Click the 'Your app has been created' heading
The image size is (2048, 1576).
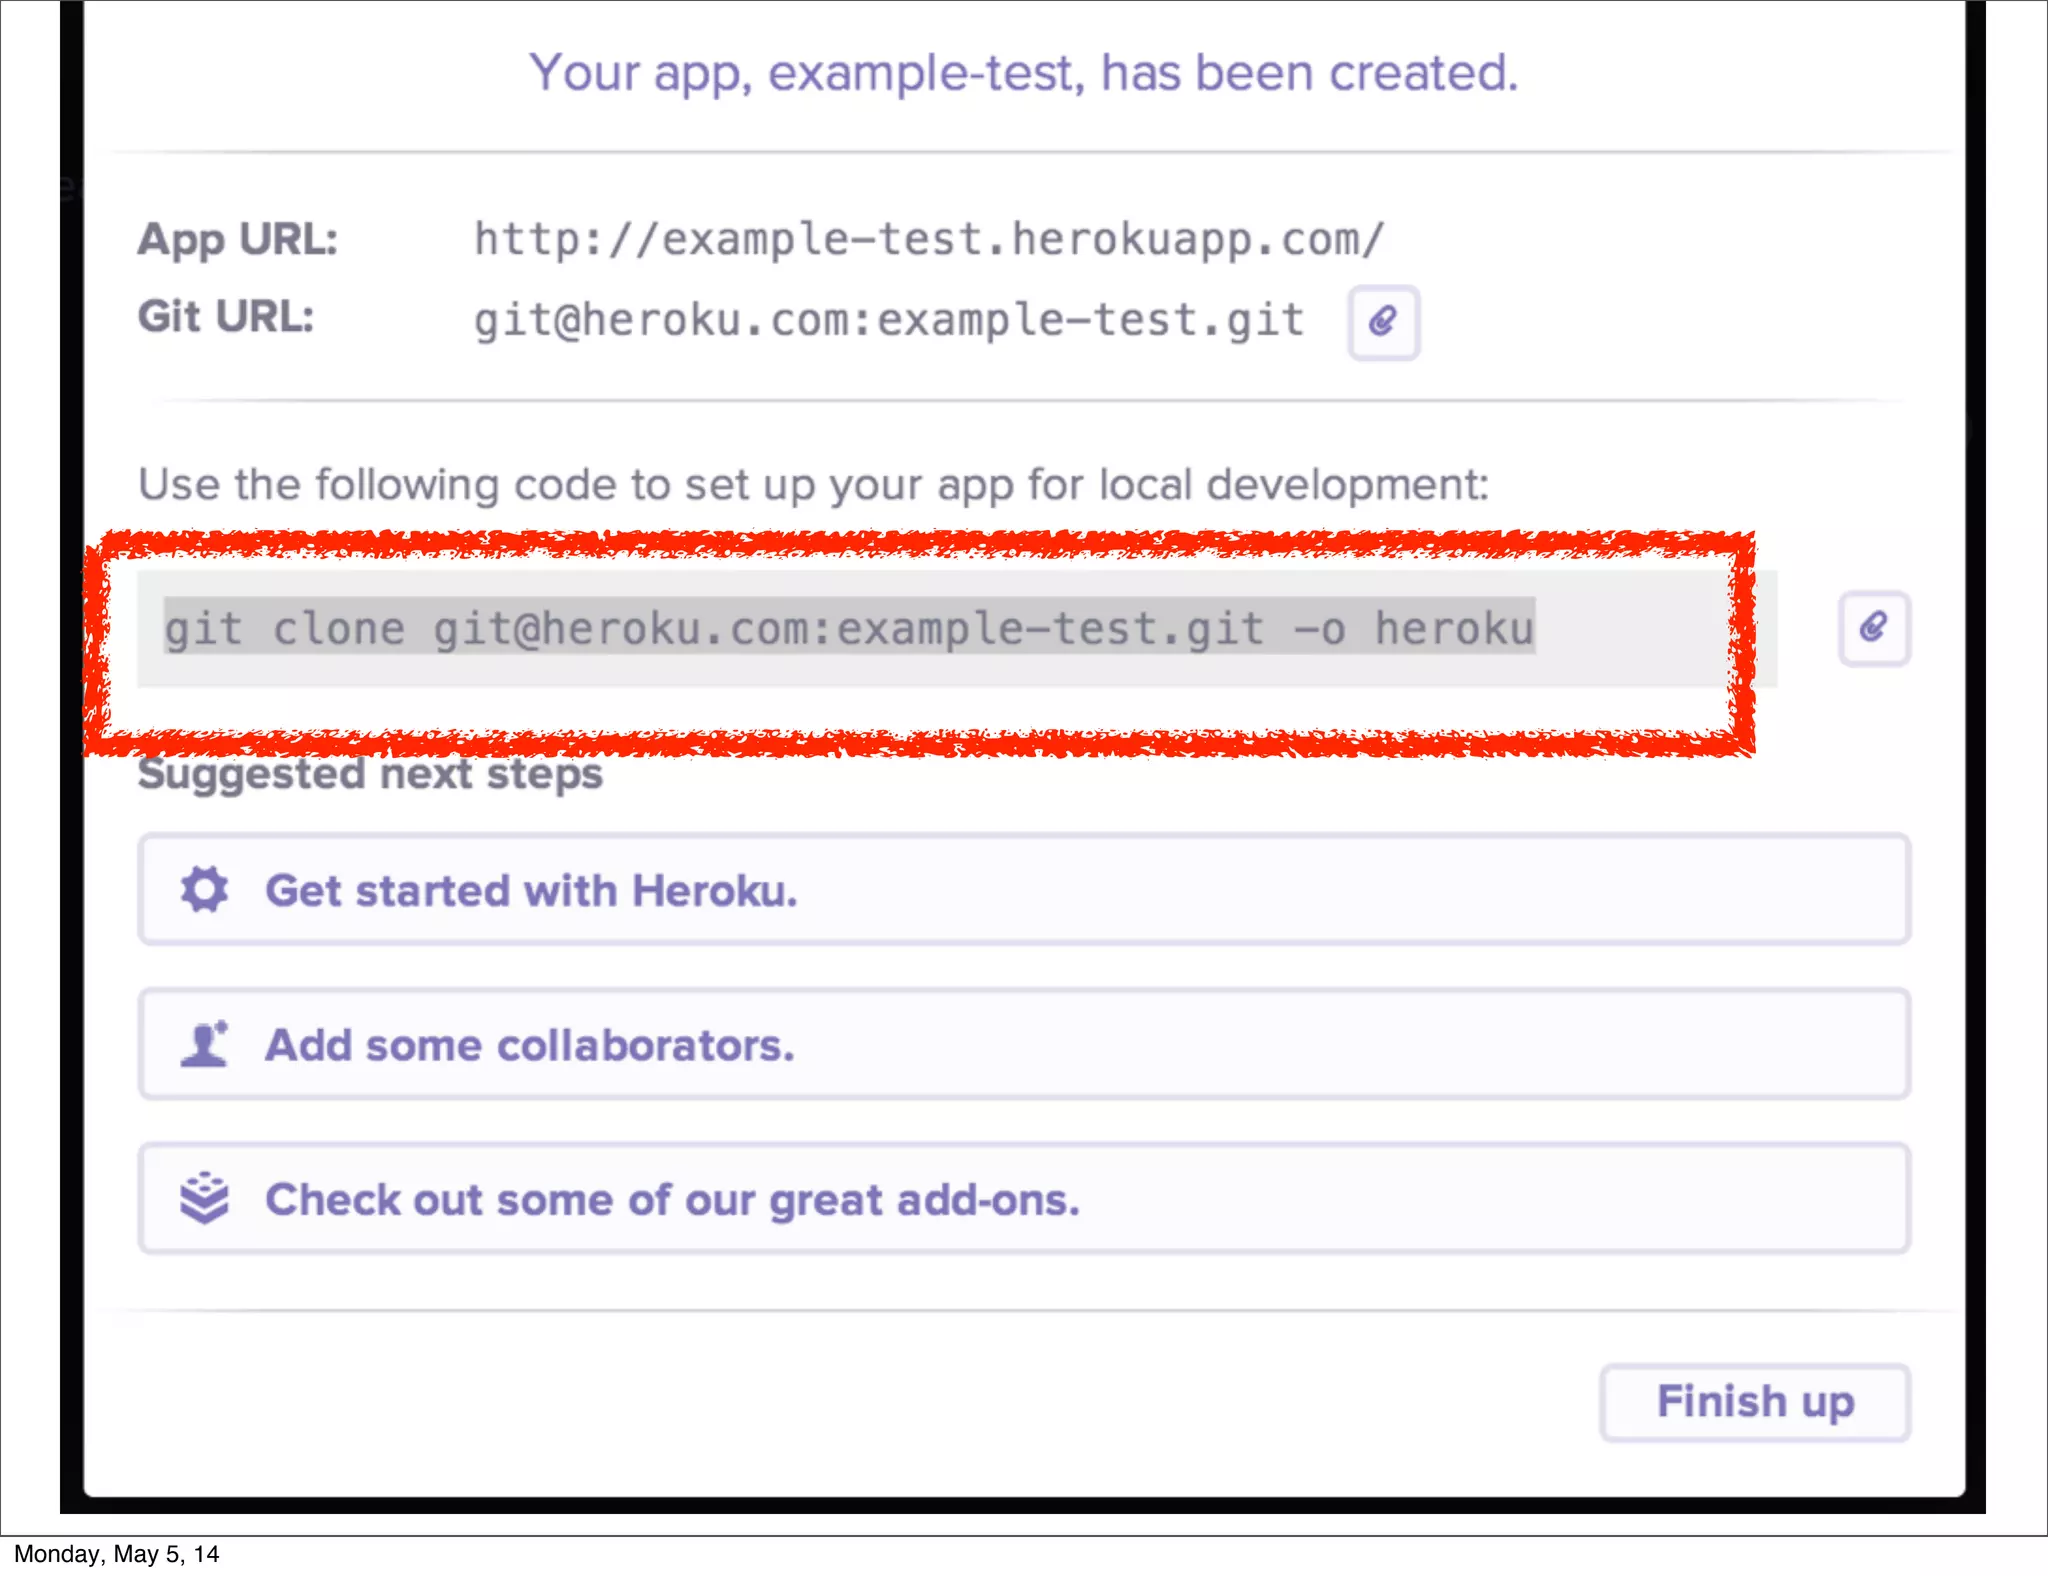pos(1023,73)
